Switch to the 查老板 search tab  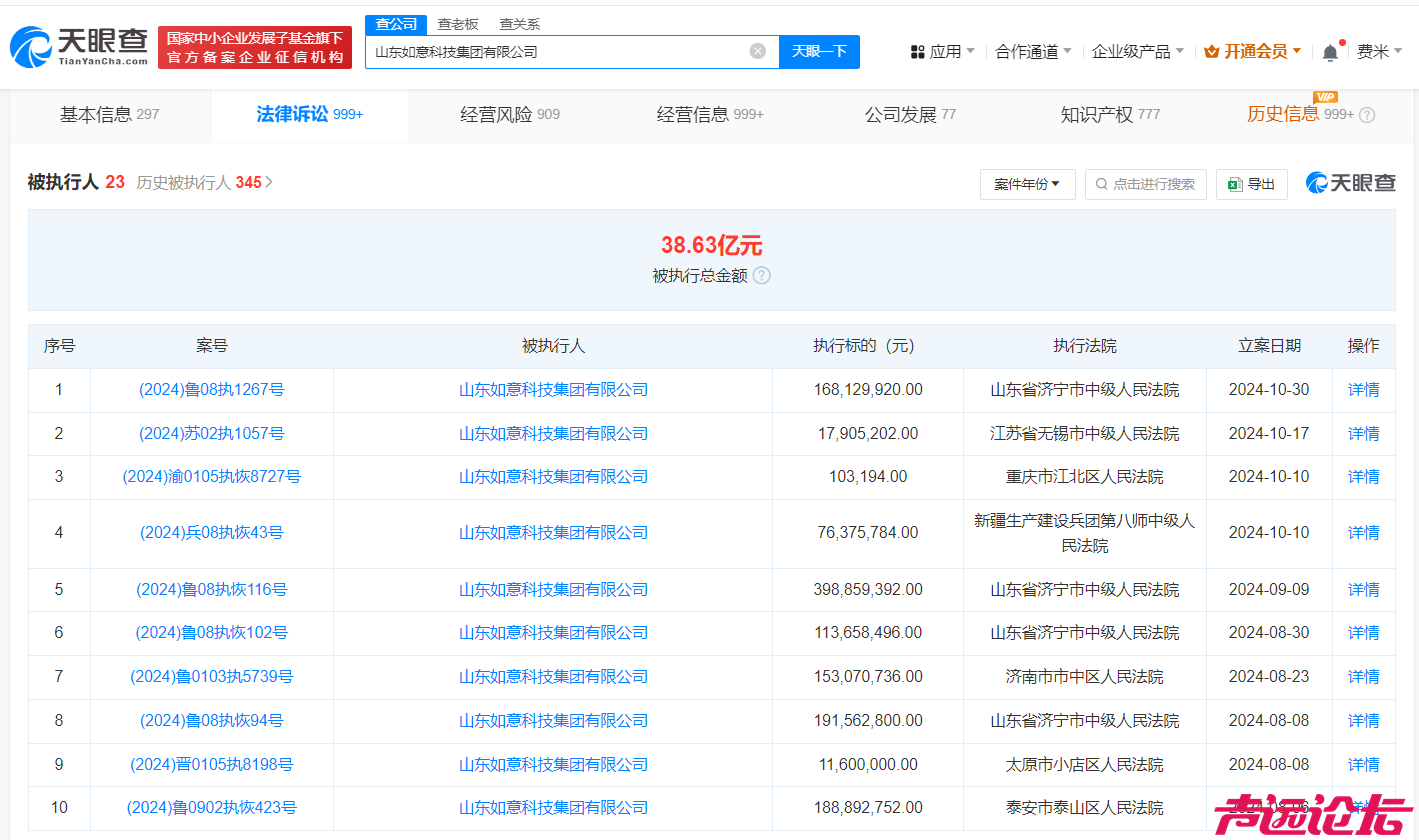click(458, 24)
